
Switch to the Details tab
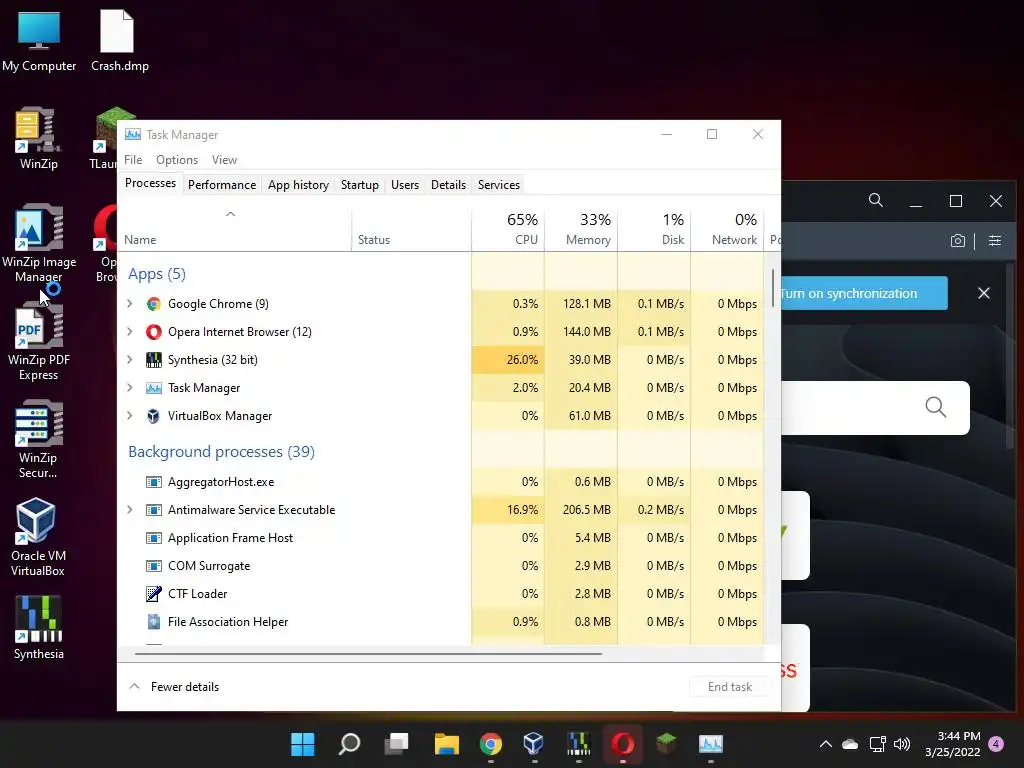pos(449,185)
